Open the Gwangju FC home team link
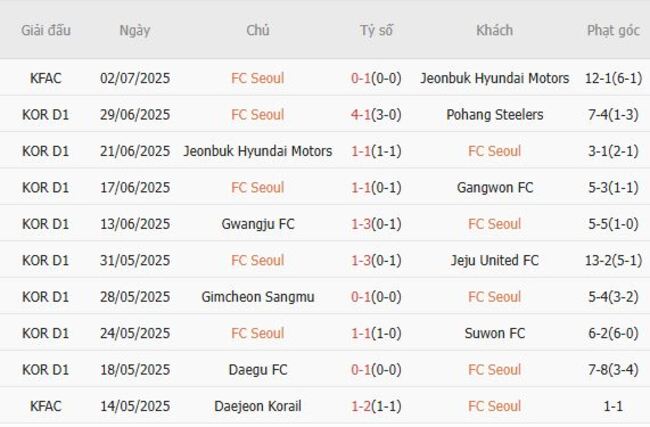This screenshot has width=650, height=427. click(x=257, y=224)
